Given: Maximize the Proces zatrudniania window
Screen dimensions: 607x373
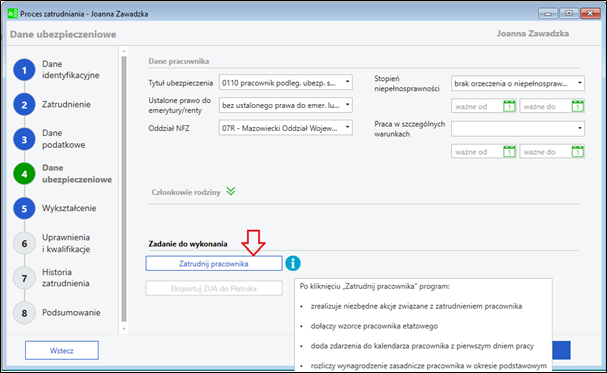Looking at the screenshot, I should 568,14.
